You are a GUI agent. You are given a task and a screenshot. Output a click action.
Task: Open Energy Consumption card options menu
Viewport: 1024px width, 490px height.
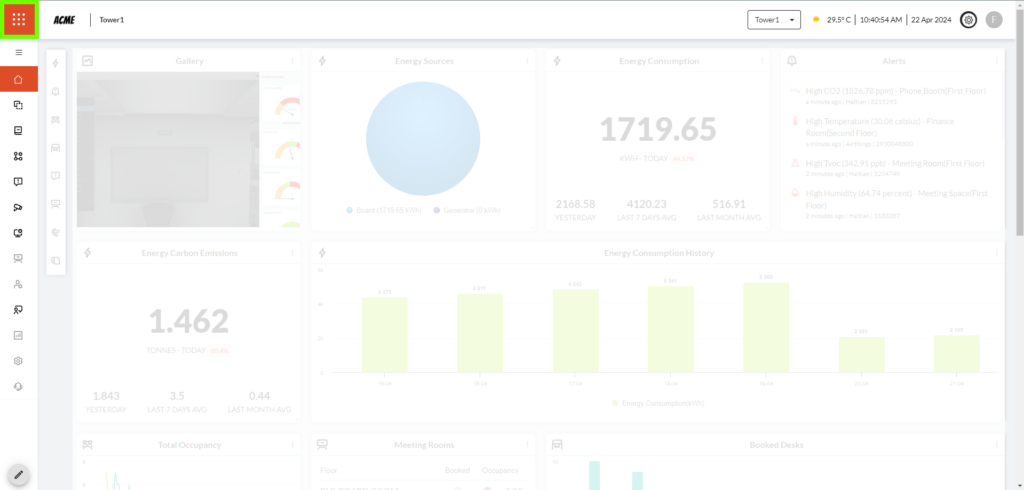763,61
